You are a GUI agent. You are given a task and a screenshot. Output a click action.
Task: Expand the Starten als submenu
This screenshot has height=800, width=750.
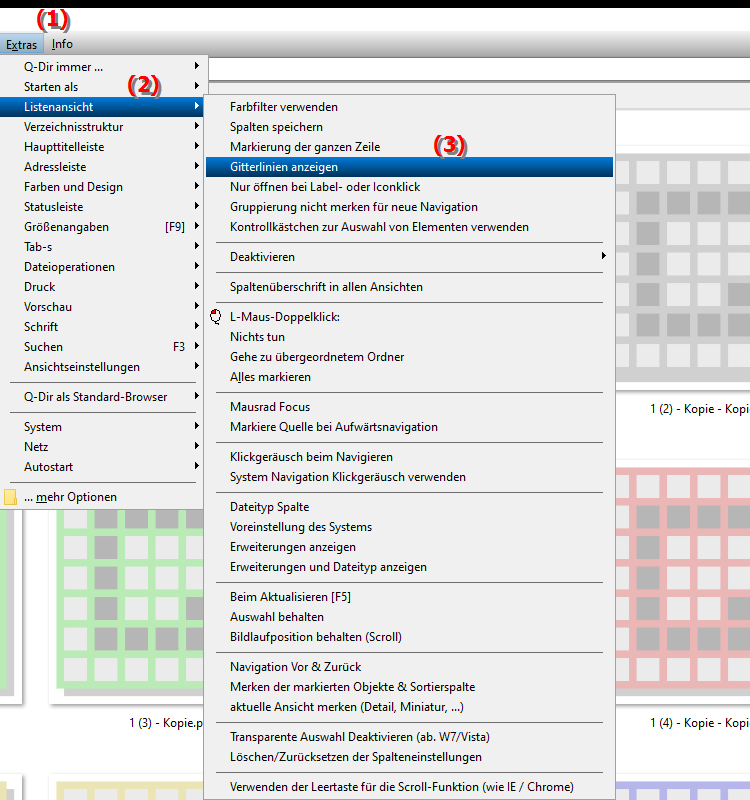pos(102,87)
